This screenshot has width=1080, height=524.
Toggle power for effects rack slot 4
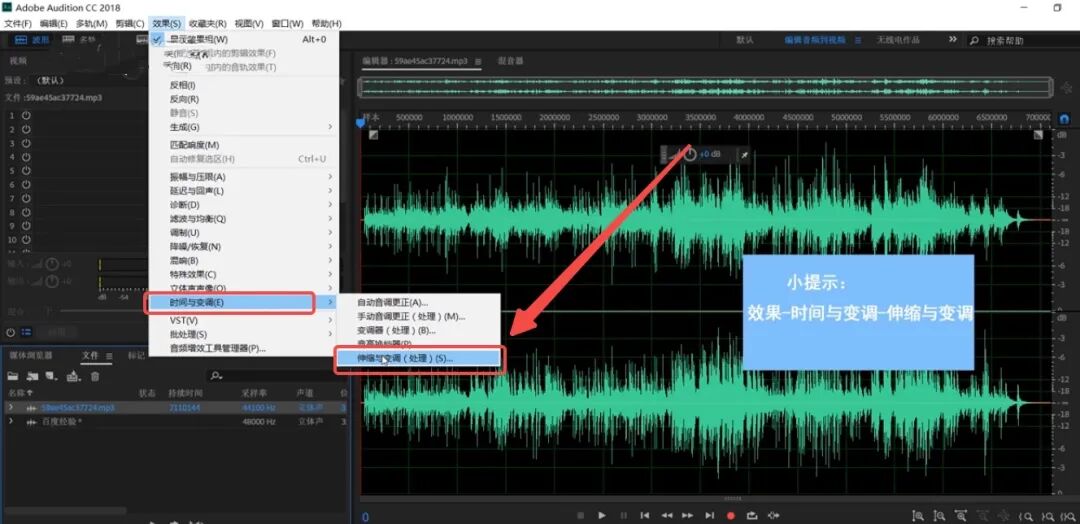point(26,157)
